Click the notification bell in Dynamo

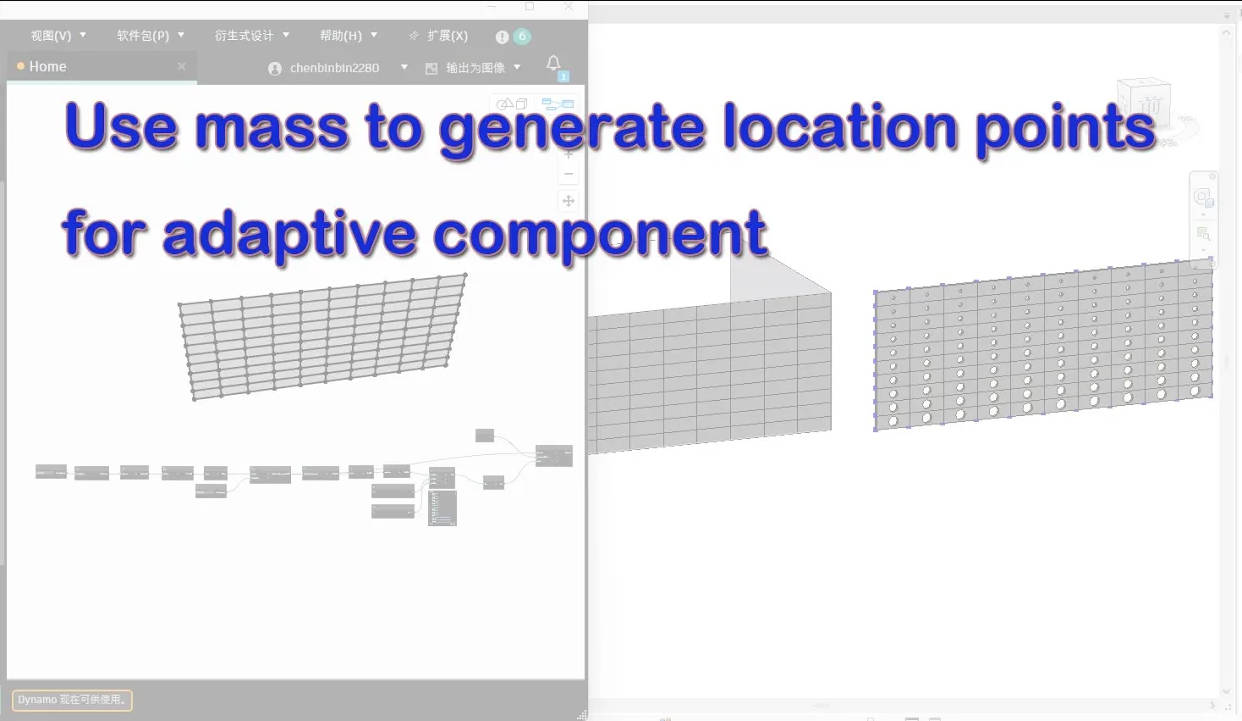tap(553, 63)
